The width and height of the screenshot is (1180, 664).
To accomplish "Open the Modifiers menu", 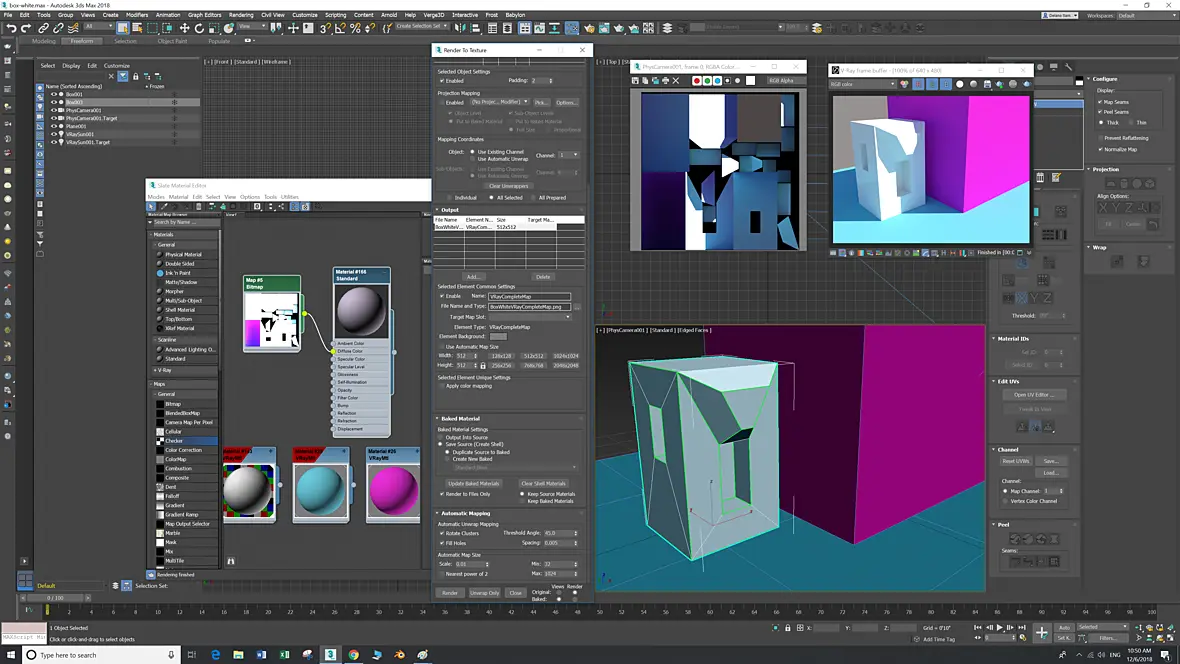I will point(137,15).
